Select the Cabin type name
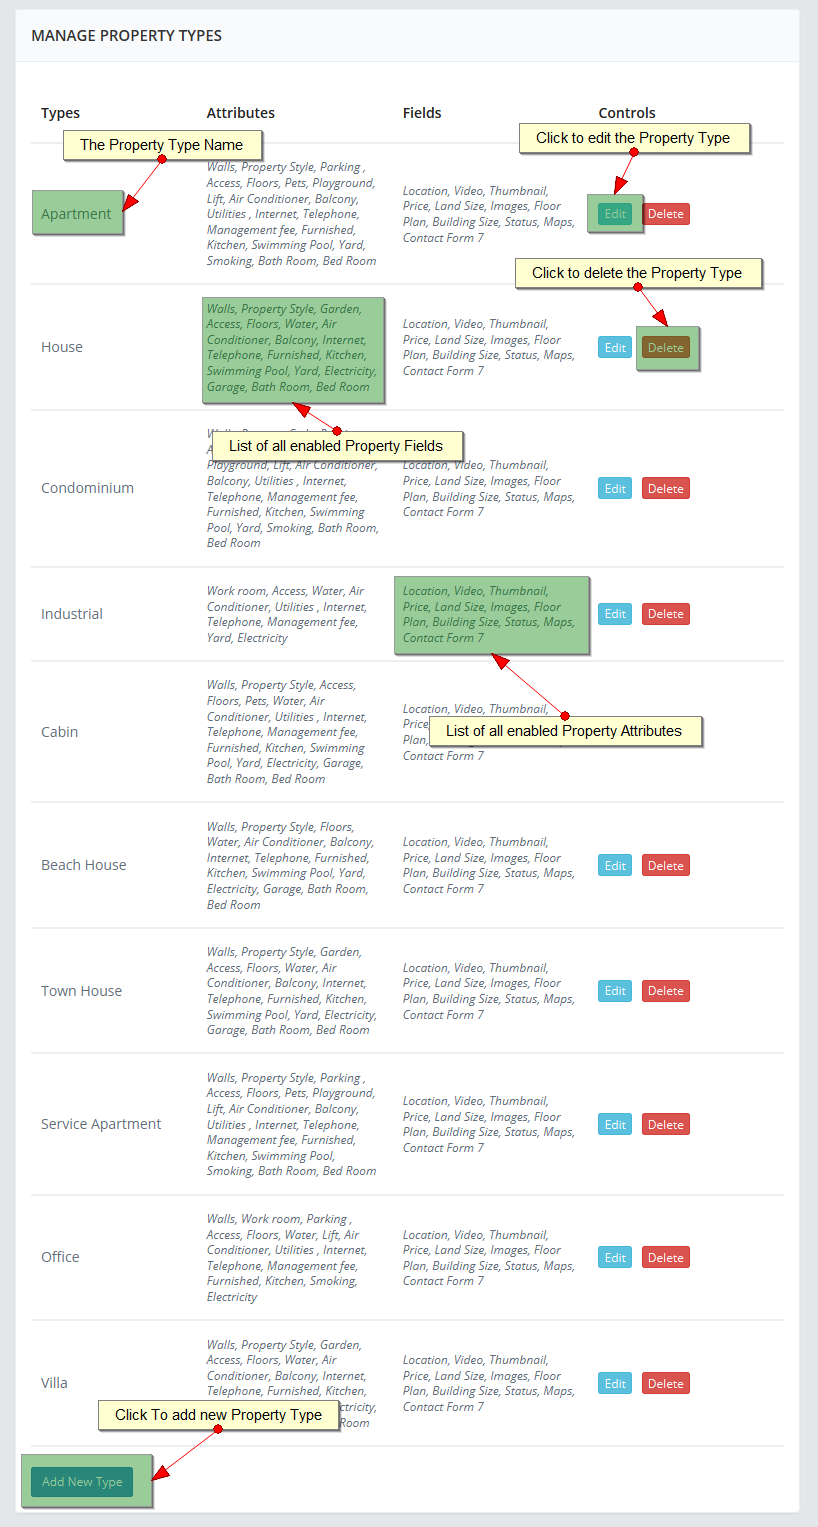The width and height of the screenshot is (818, 1527). point(60,732)
